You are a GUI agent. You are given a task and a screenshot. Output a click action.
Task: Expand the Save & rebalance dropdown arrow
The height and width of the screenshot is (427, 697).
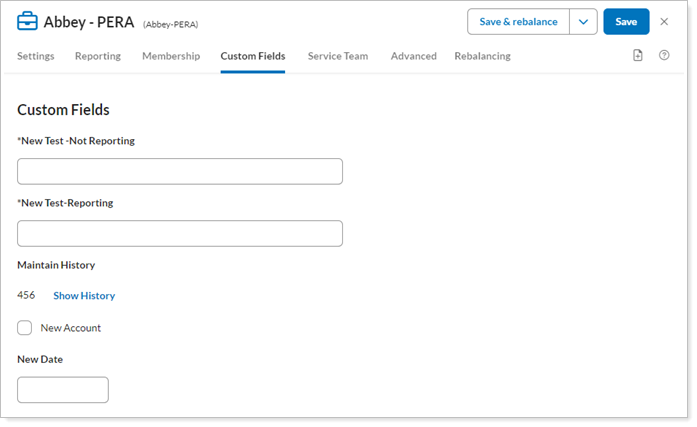click(583, 22)
